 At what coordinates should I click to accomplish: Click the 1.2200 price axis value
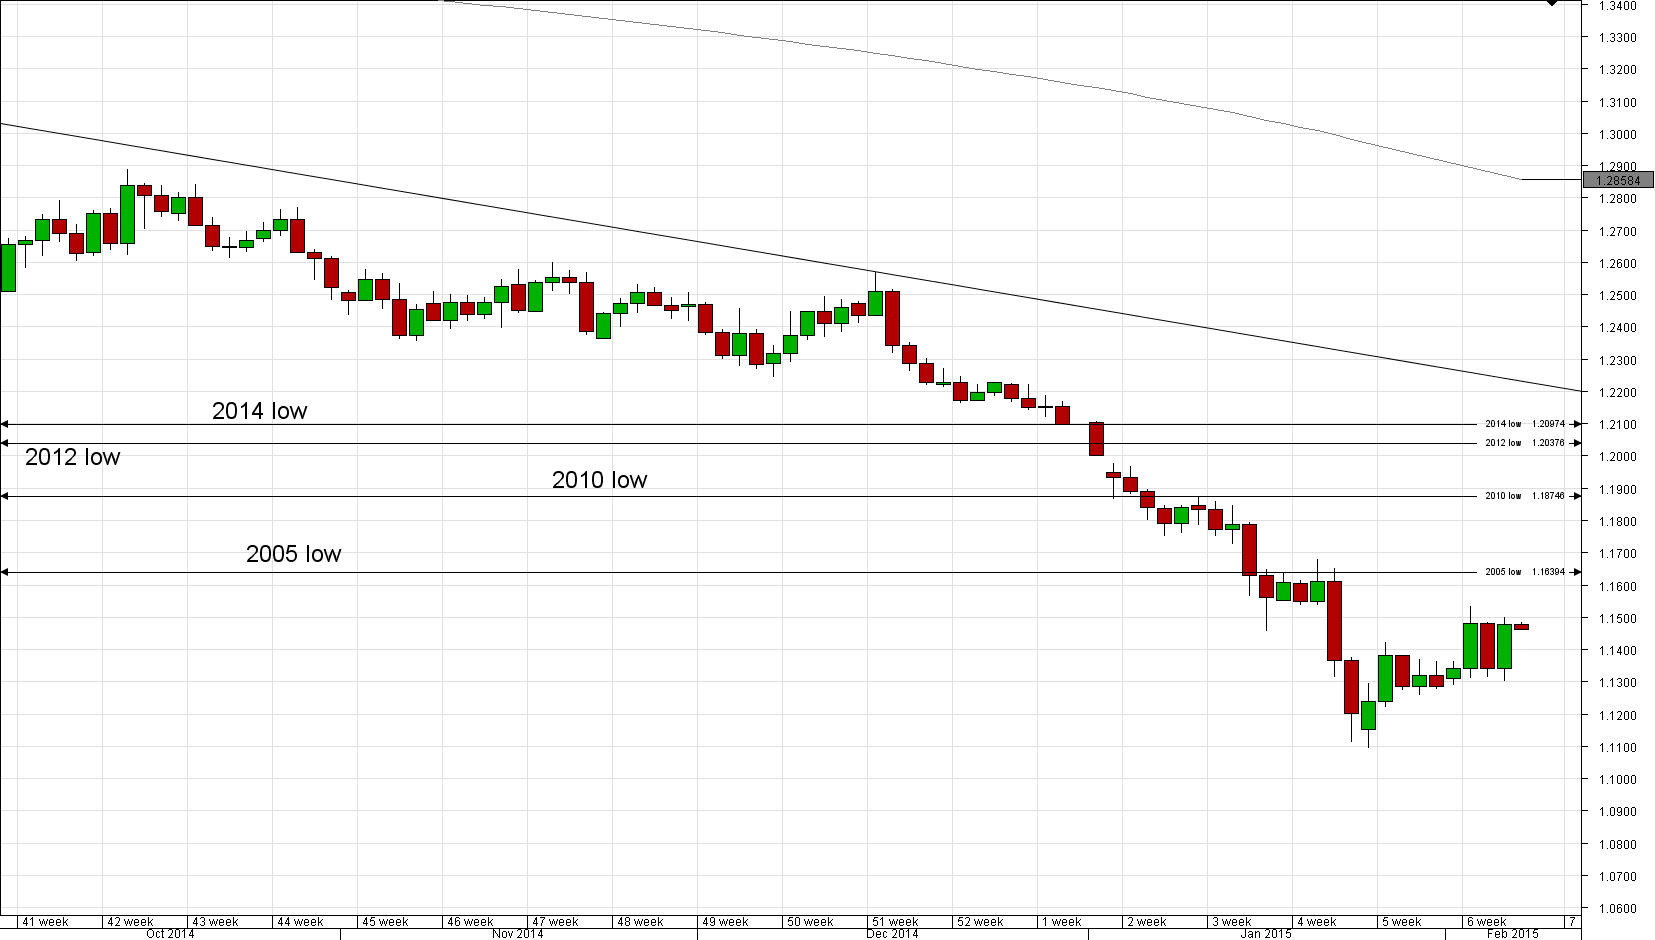[1617, 393]
